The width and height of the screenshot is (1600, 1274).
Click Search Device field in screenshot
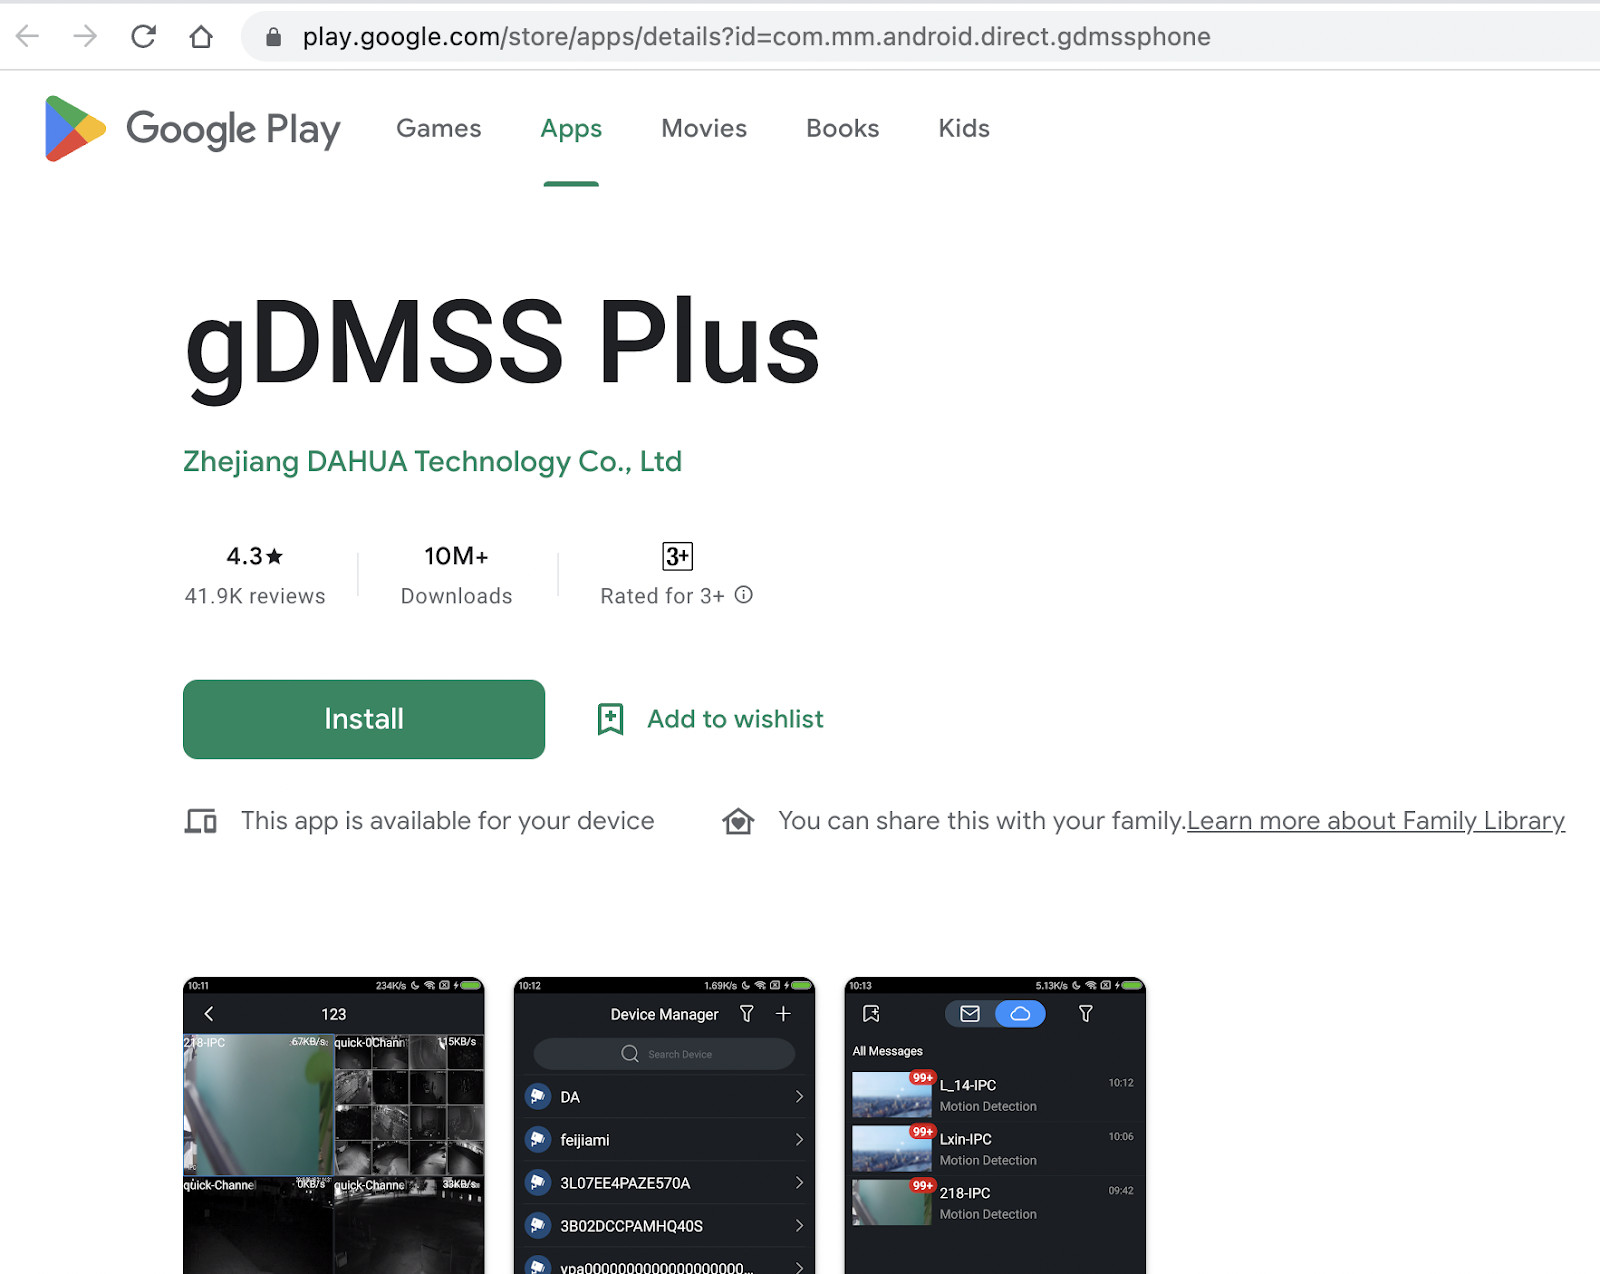(664, 1054)
